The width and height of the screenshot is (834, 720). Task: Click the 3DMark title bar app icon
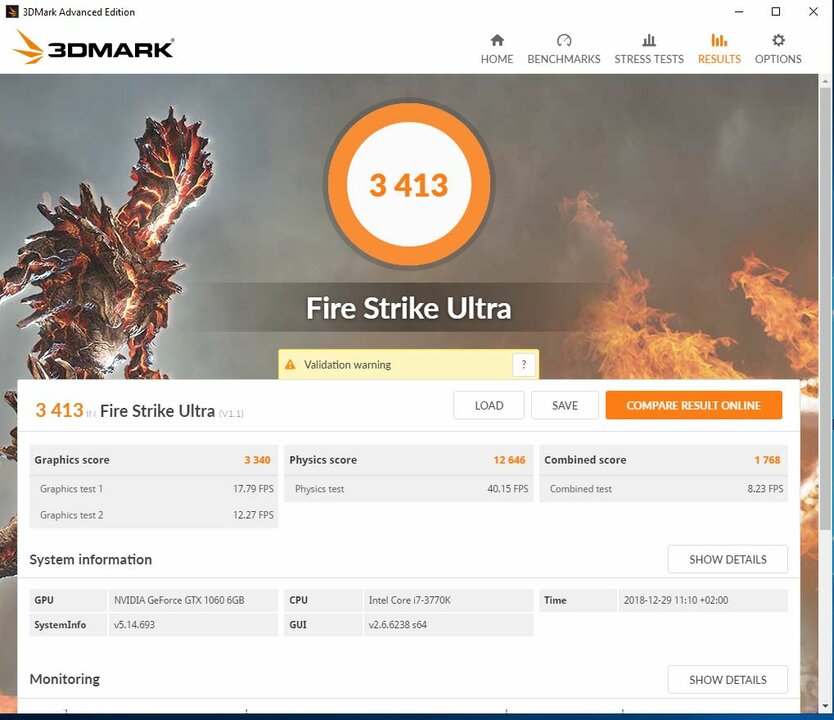(x=11, y=12)
